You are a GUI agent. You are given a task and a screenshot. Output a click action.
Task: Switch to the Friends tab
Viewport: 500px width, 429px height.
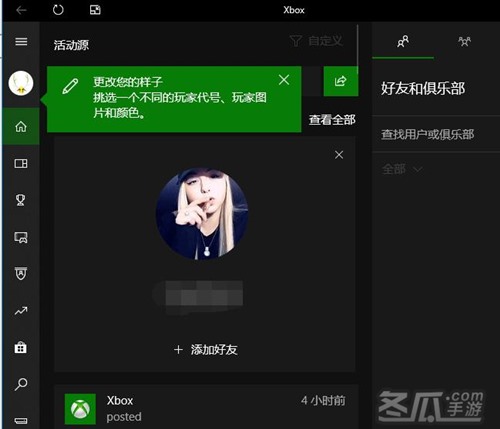[x=403, y=42]
